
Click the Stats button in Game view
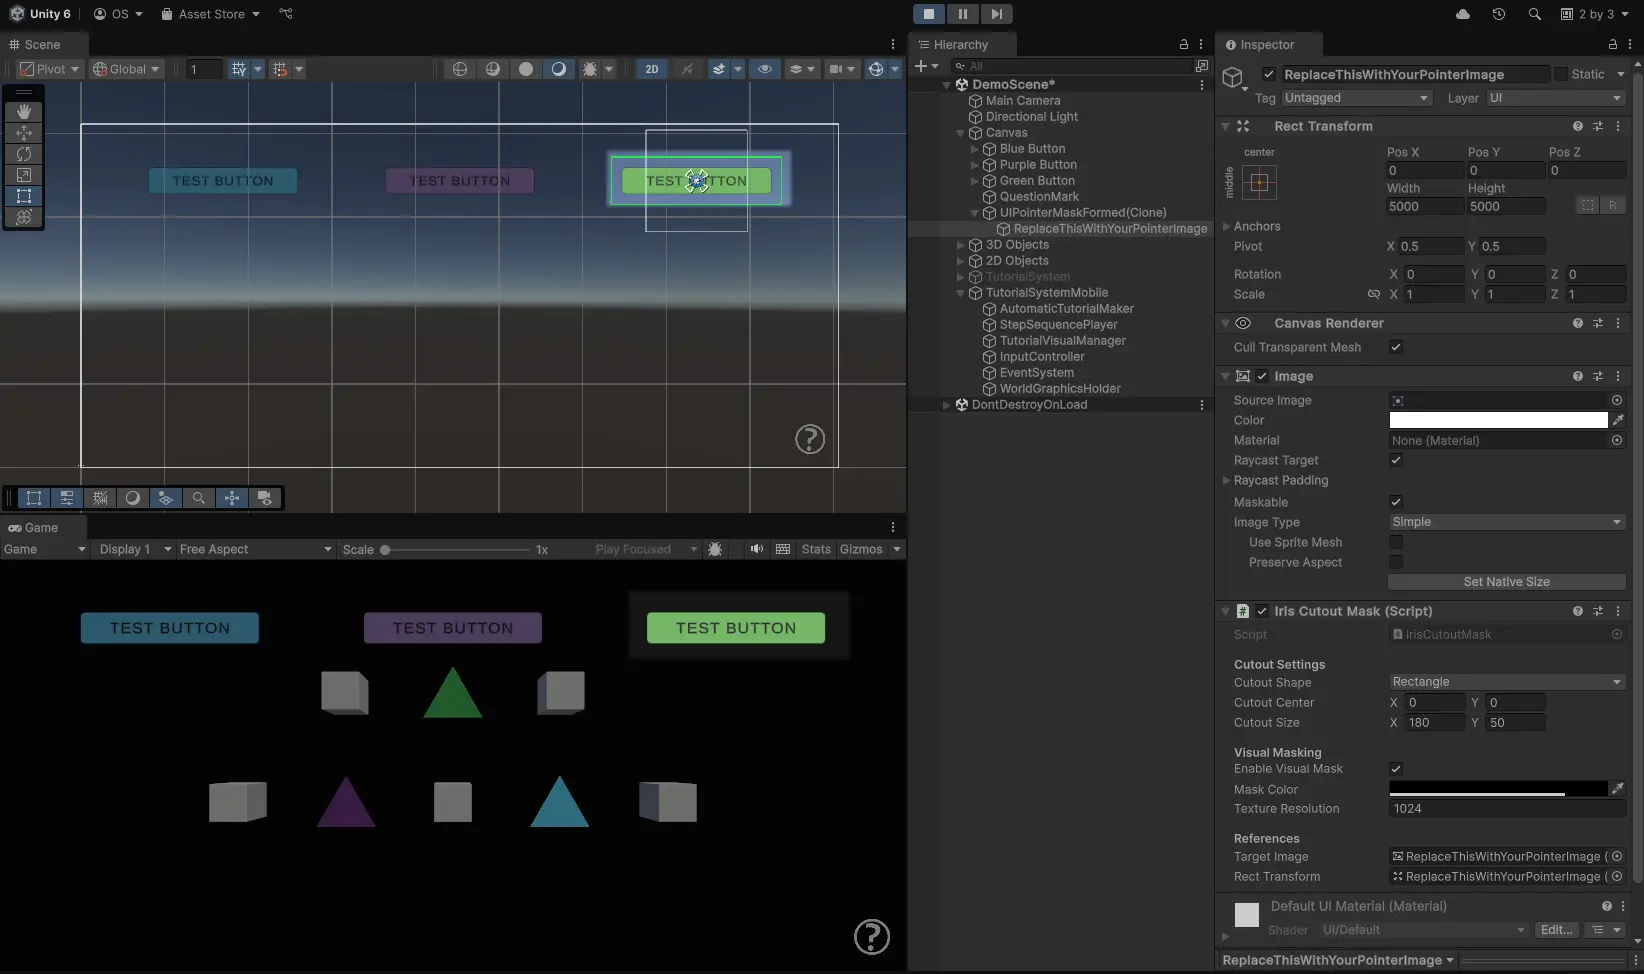(816, 549)
